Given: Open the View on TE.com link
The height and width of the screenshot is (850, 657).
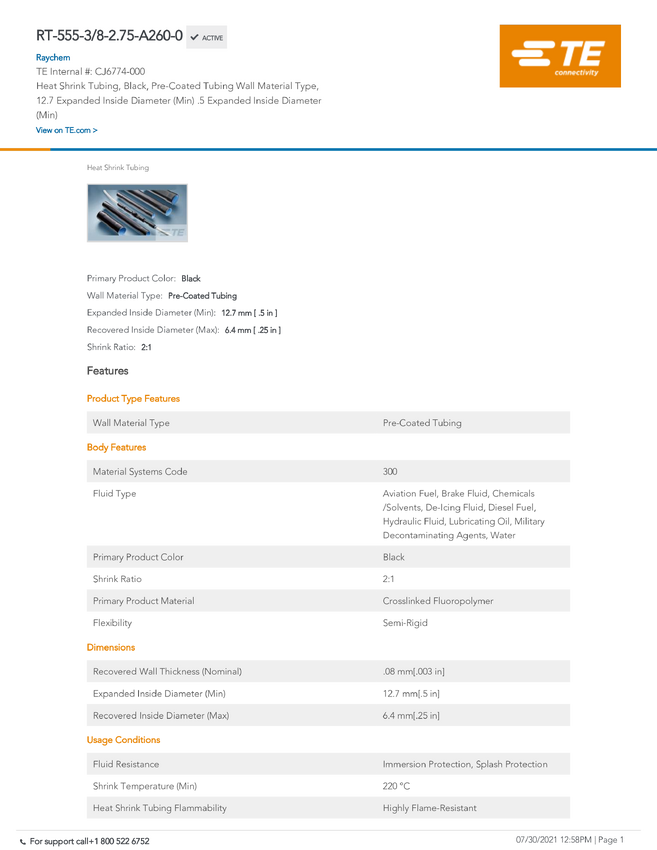Looking at the screenshot, I should click(67, 130).
